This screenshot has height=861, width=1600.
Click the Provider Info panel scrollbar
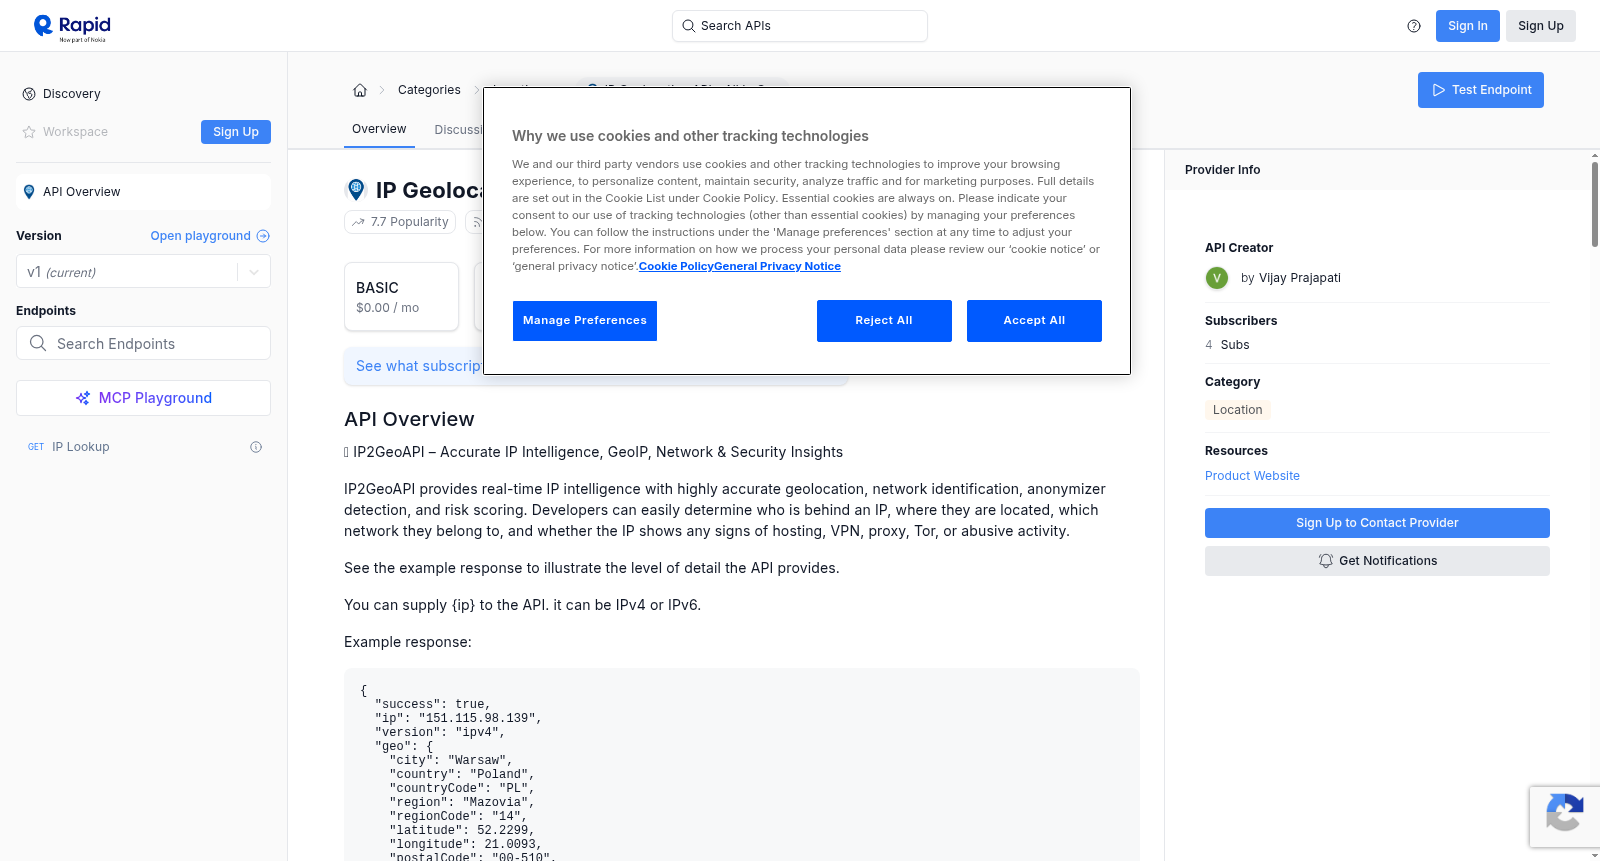[1595, 204]
